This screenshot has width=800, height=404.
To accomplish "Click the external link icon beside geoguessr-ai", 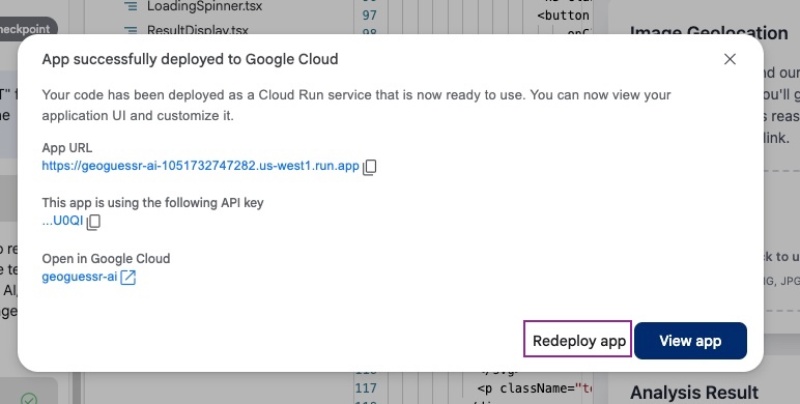I will click(128, 278).
